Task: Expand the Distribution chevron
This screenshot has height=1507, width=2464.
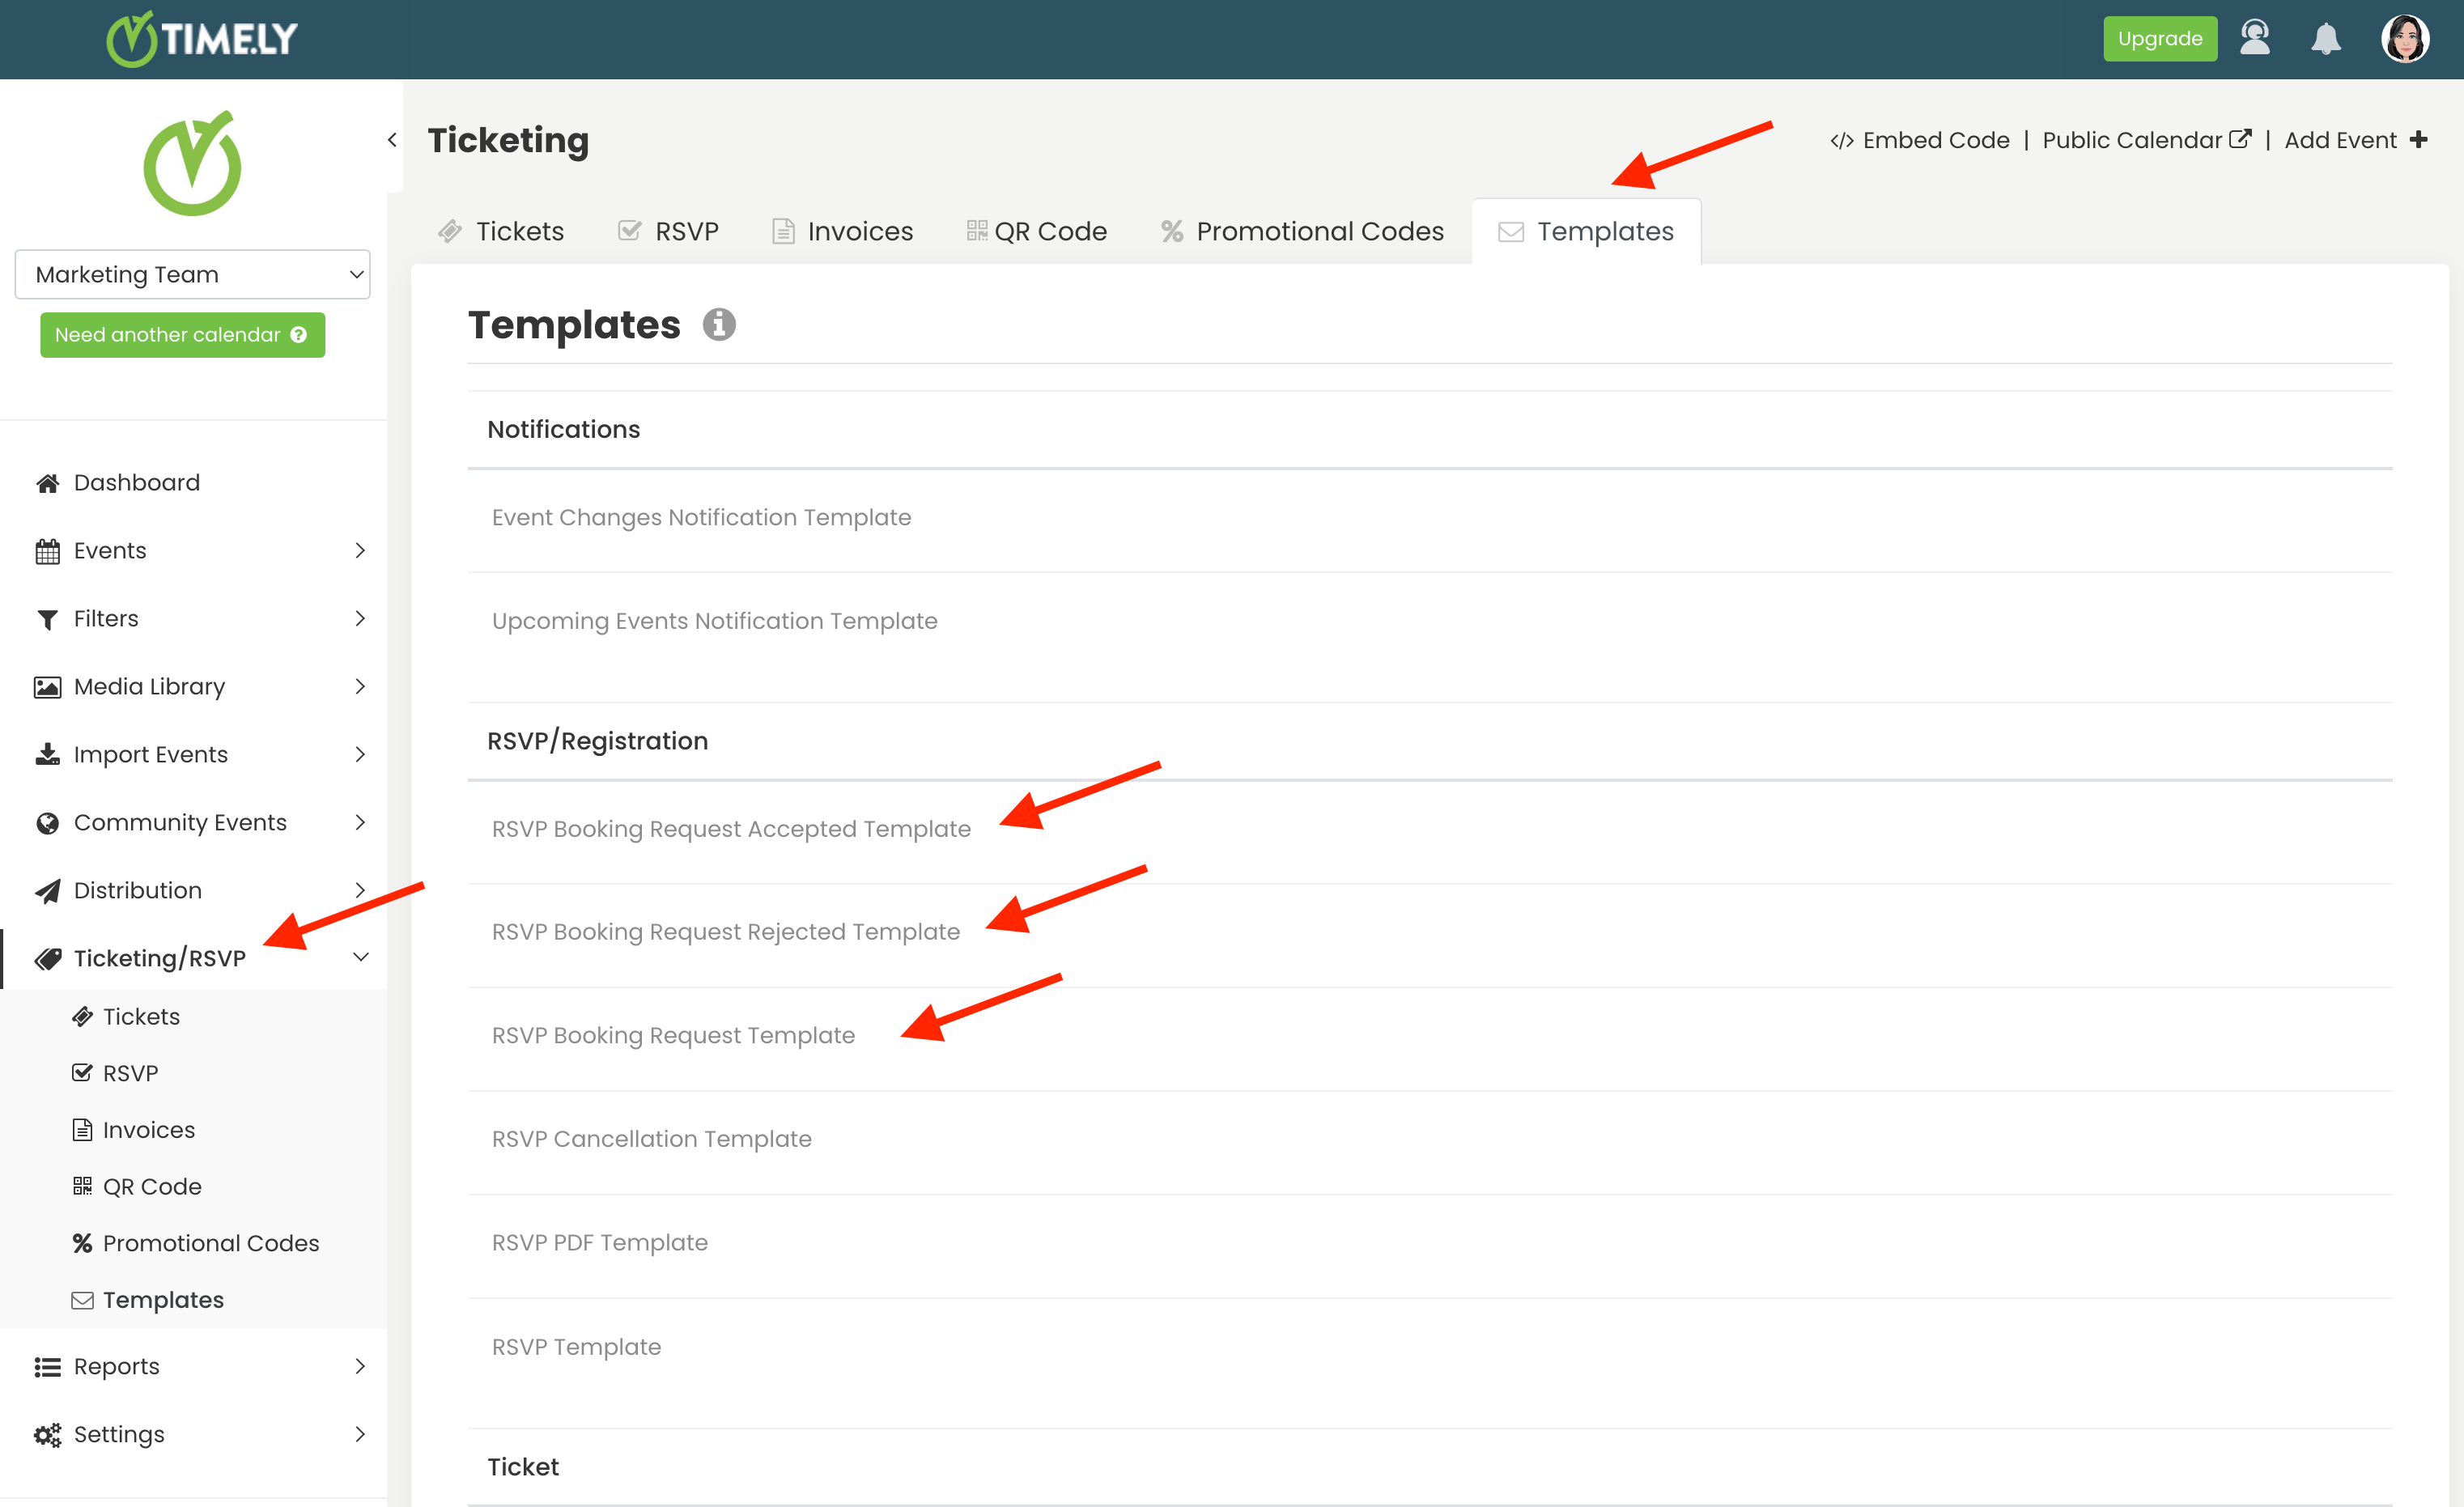Action: 360,891
